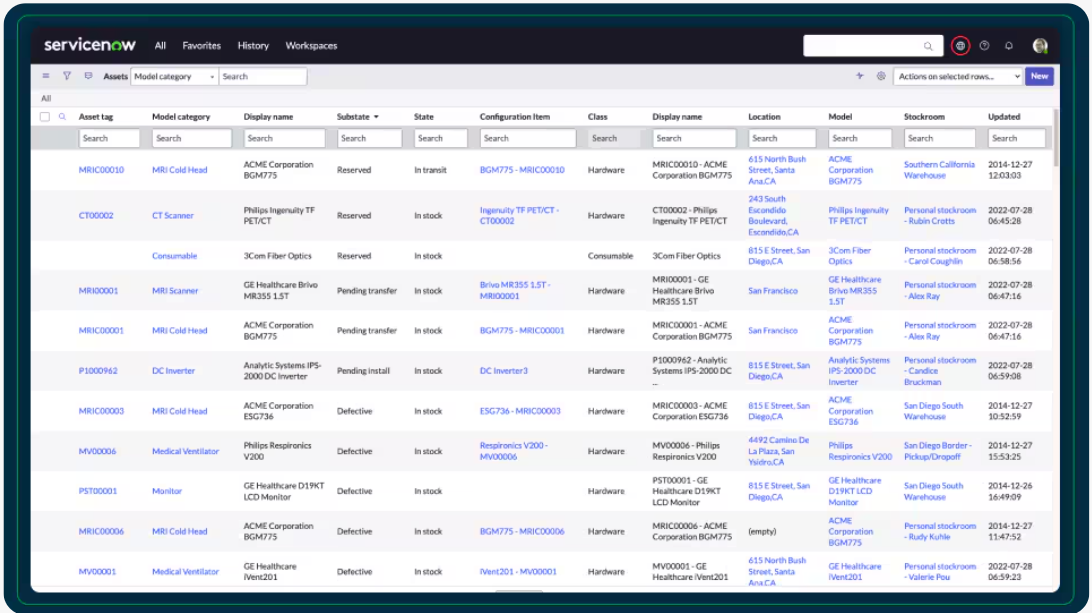Open 3Com Fiber Optics model link

coord(849,256)
